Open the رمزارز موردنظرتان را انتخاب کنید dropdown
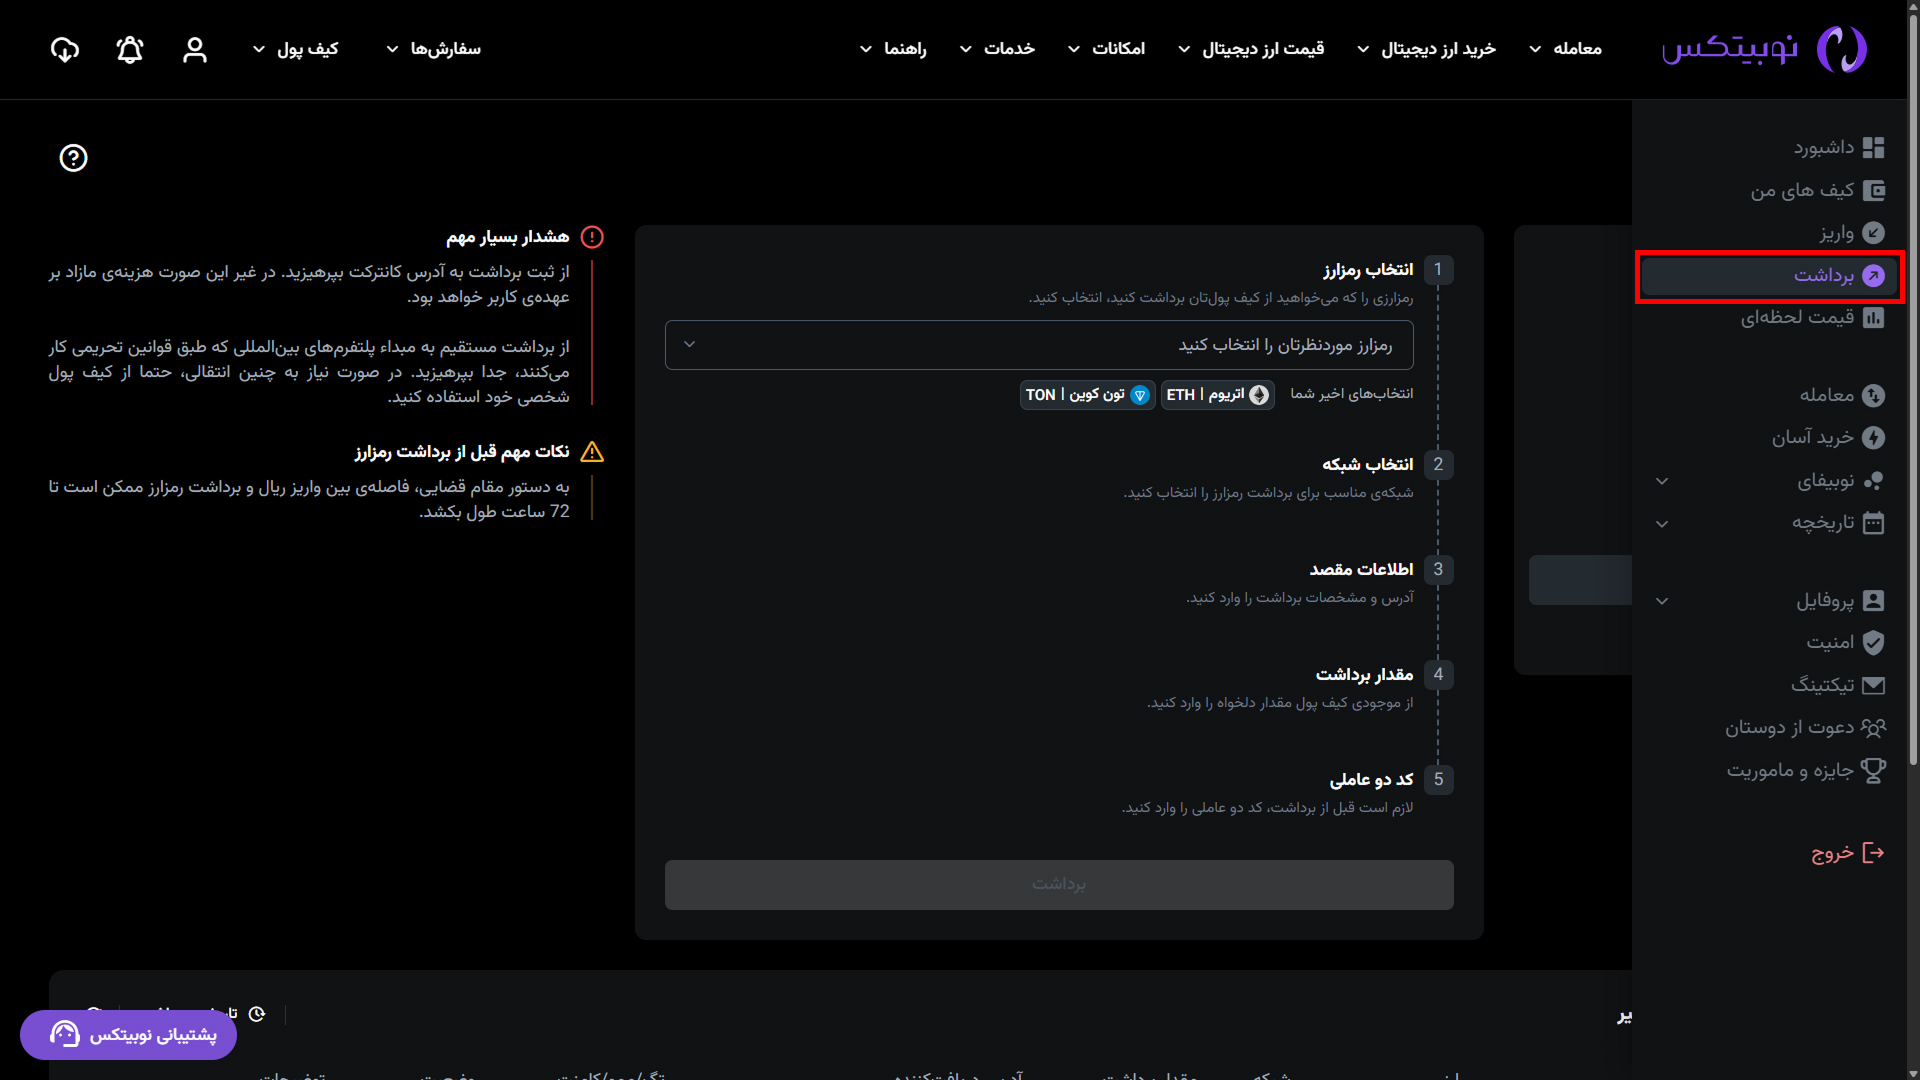1920x1080 pixels. (1039, 345)
